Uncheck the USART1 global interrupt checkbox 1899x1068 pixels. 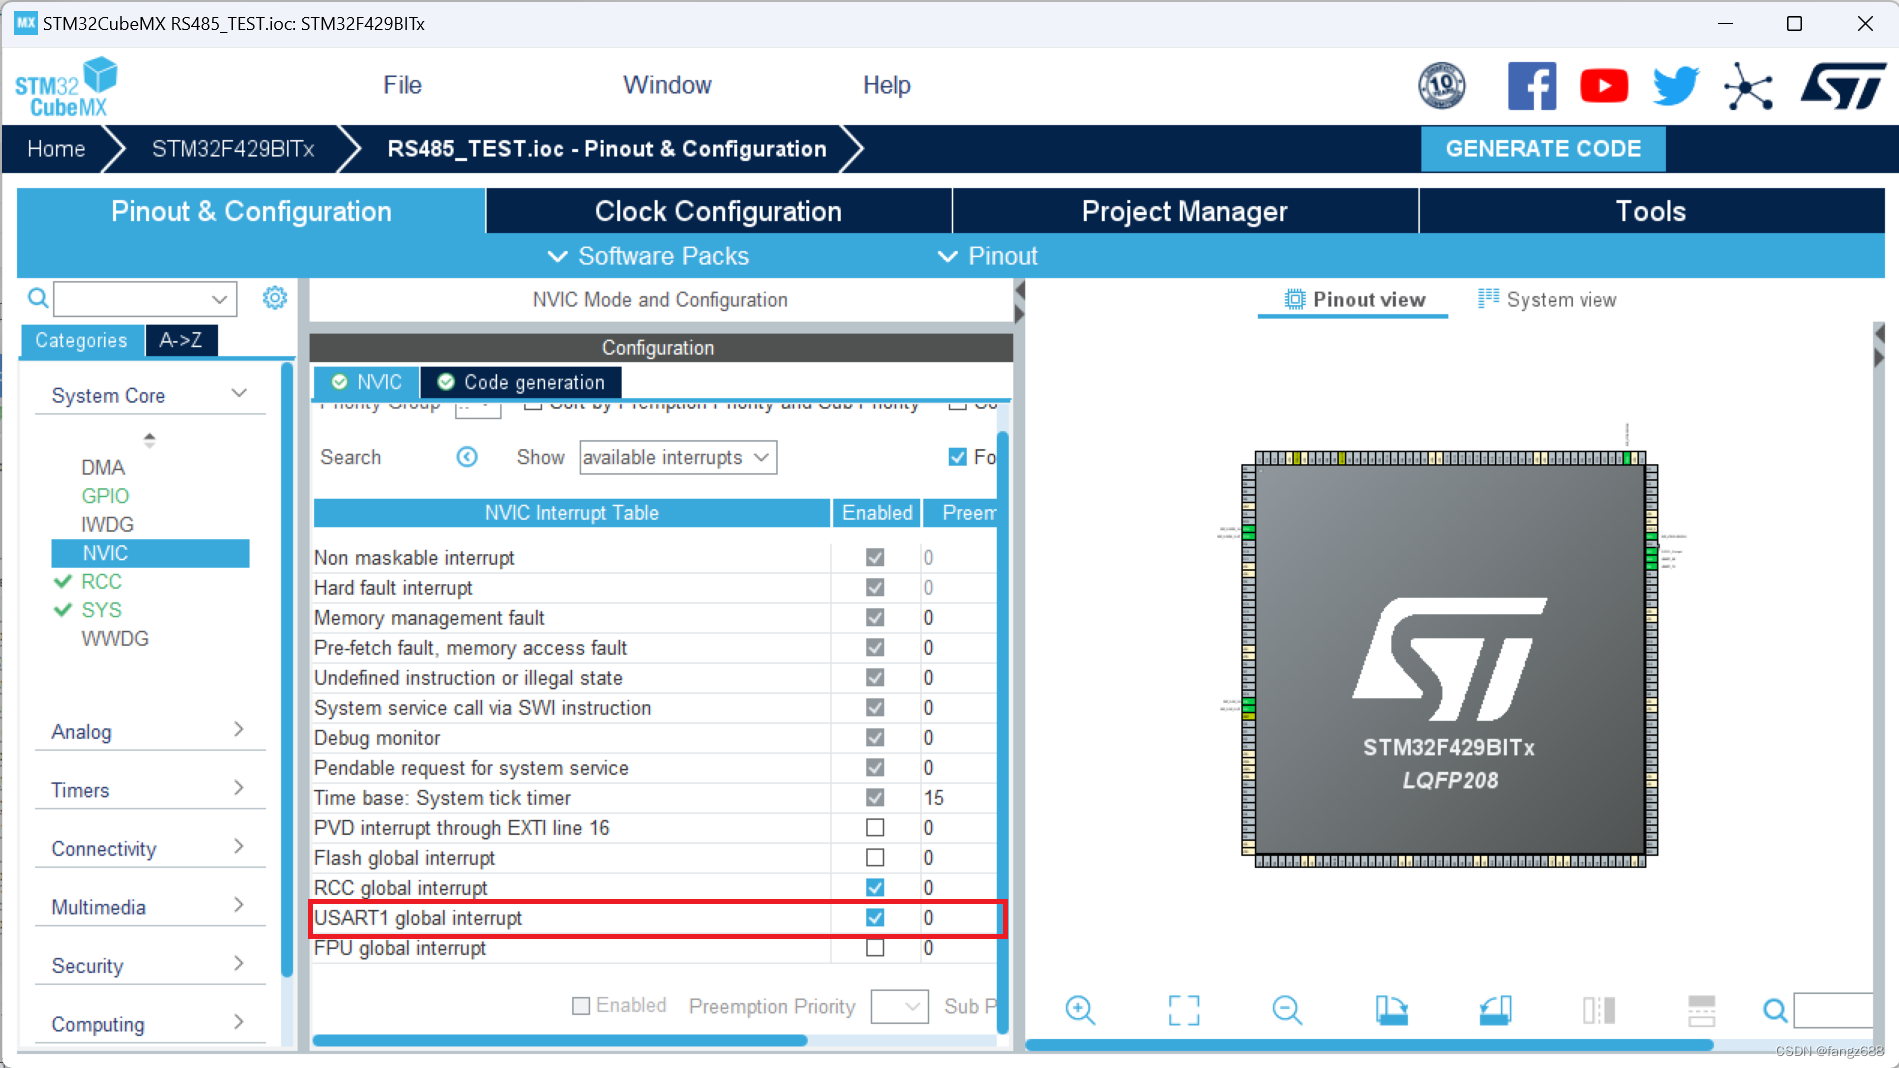point(875,918)
